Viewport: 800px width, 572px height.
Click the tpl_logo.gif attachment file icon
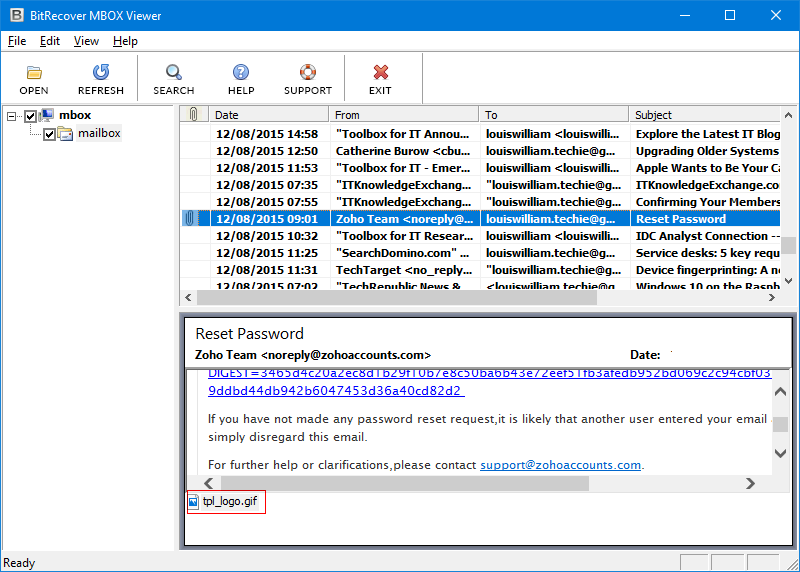click(x=193, y=502)
